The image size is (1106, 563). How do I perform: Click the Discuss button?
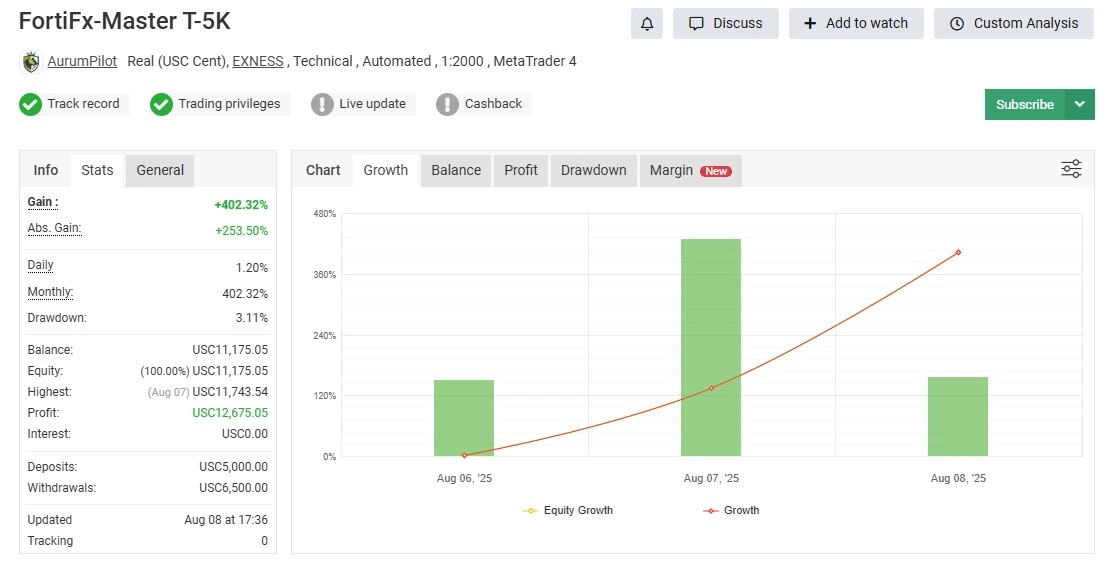tap(726, 23)
